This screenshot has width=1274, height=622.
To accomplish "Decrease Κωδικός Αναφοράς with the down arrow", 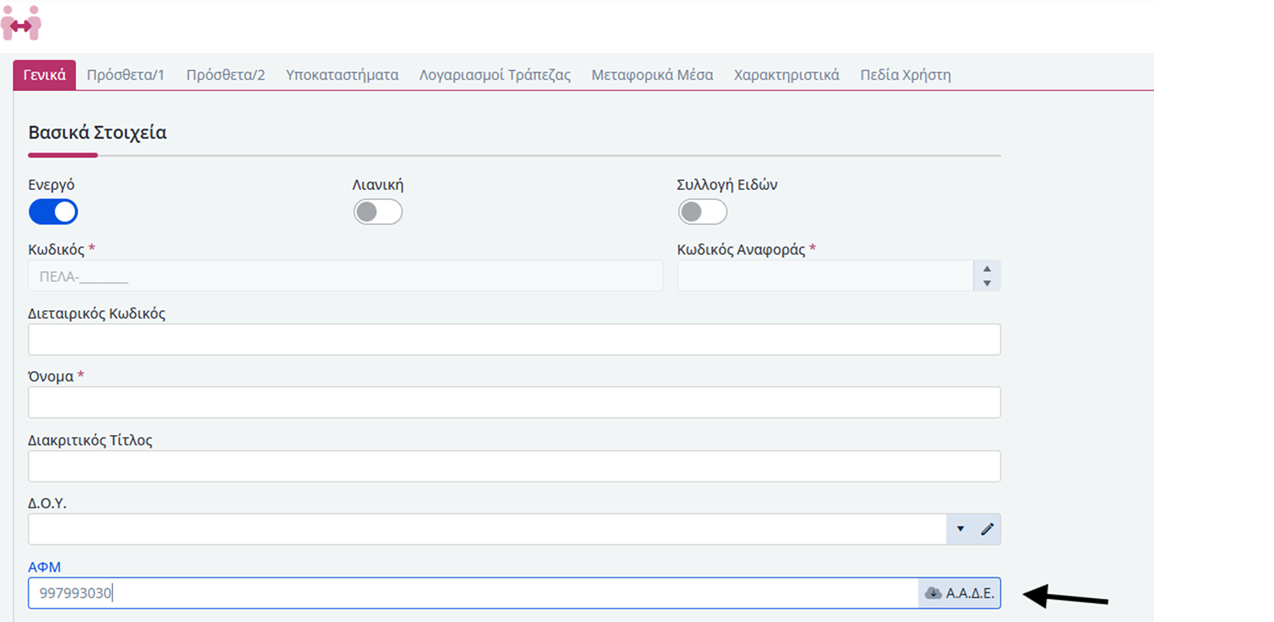I will point(987,283).
